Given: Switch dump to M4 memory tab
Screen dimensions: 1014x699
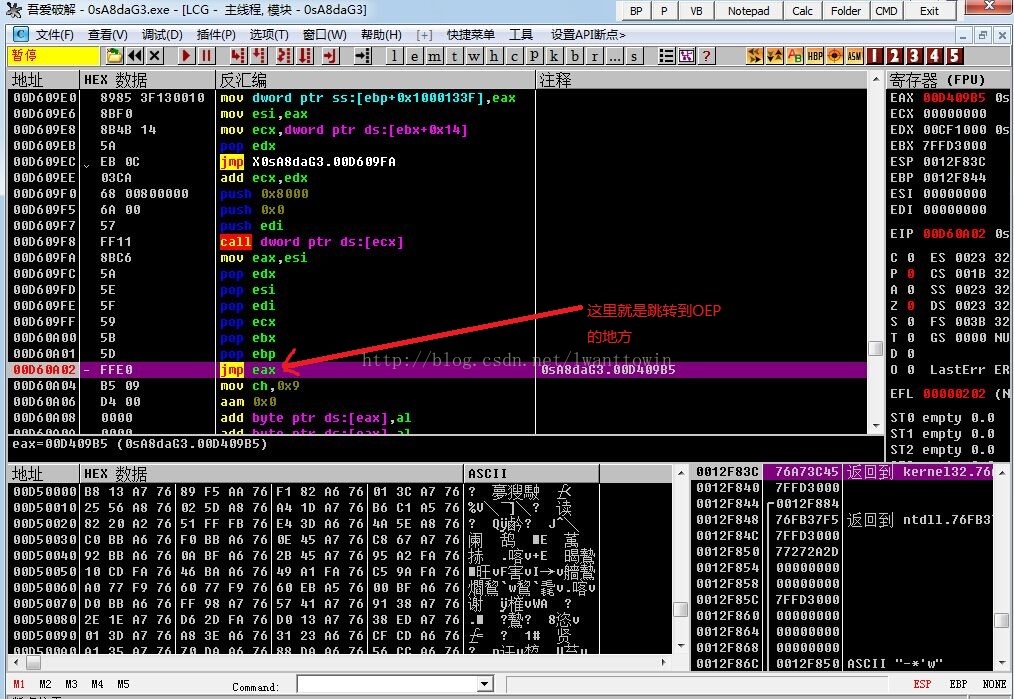Looking at the screenshot, I should coord(97,684).
